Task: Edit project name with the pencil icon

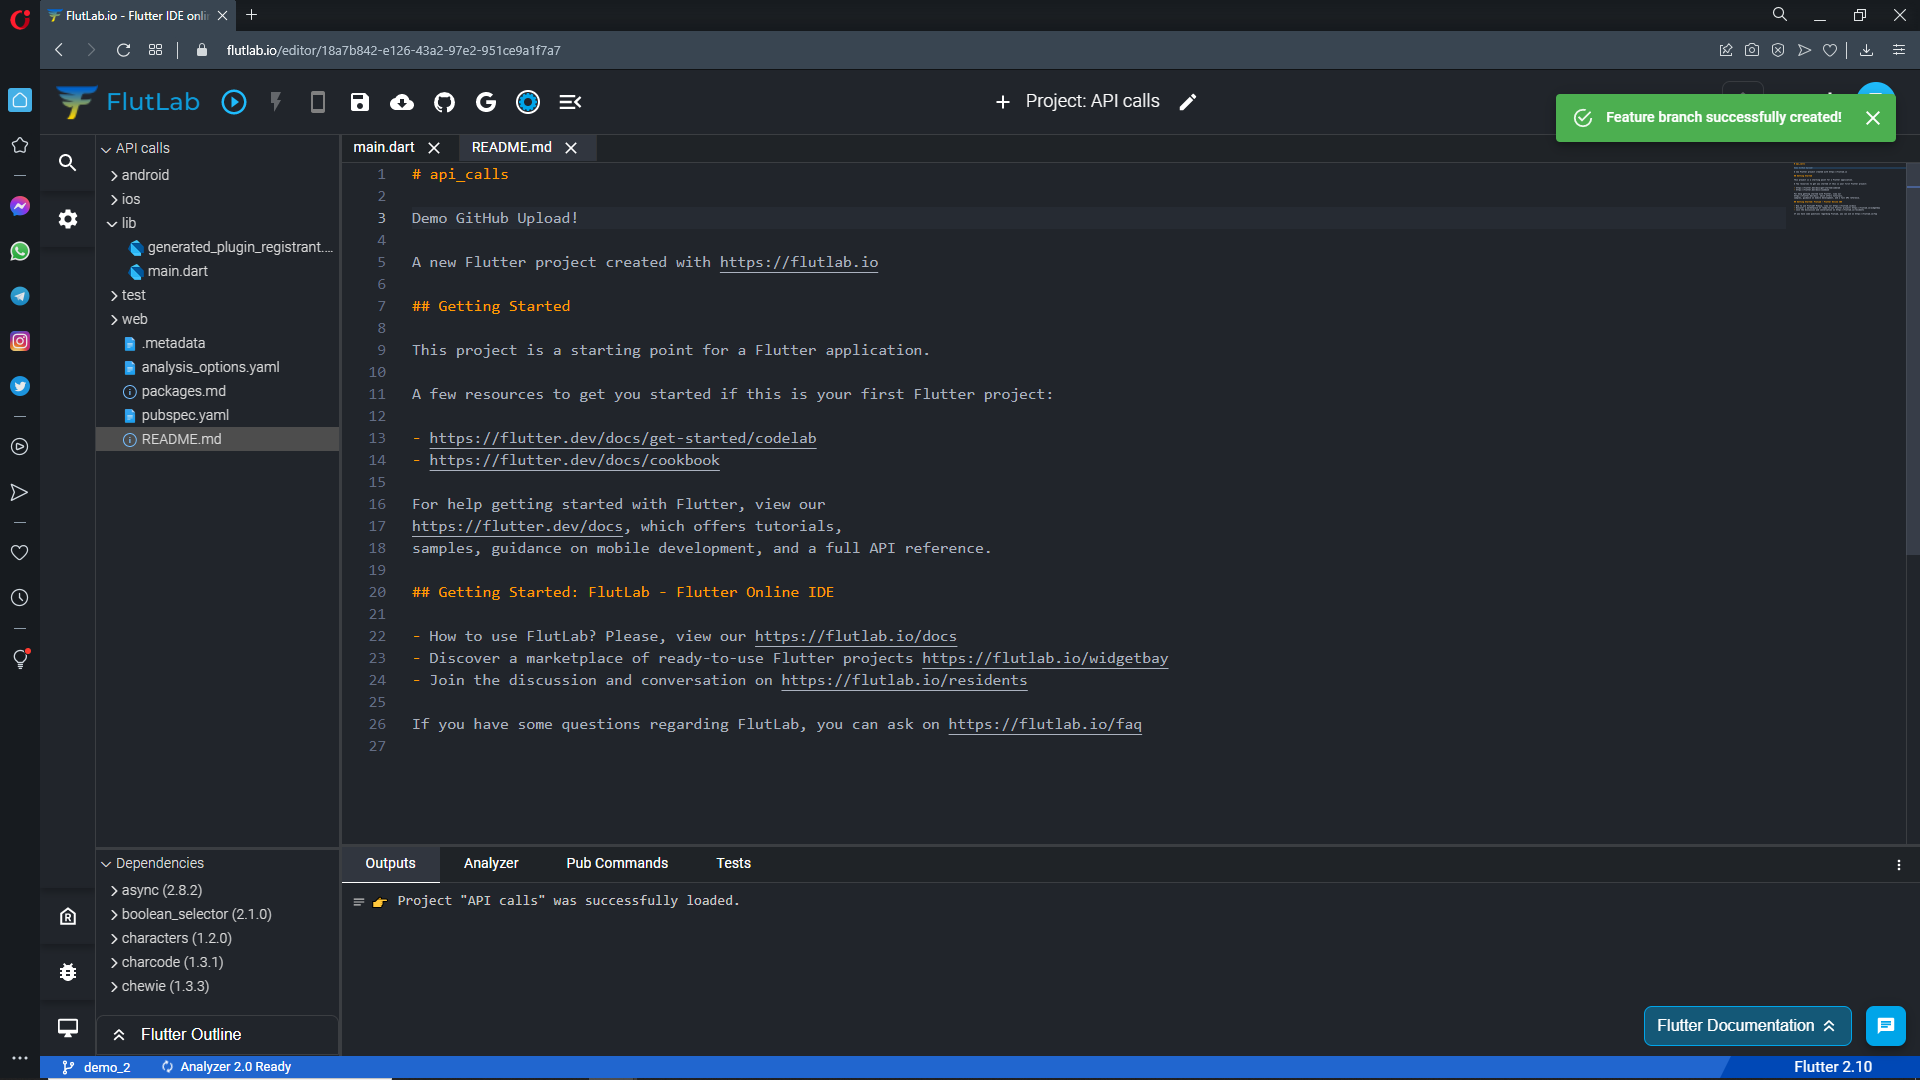Action: point(1188,102)
